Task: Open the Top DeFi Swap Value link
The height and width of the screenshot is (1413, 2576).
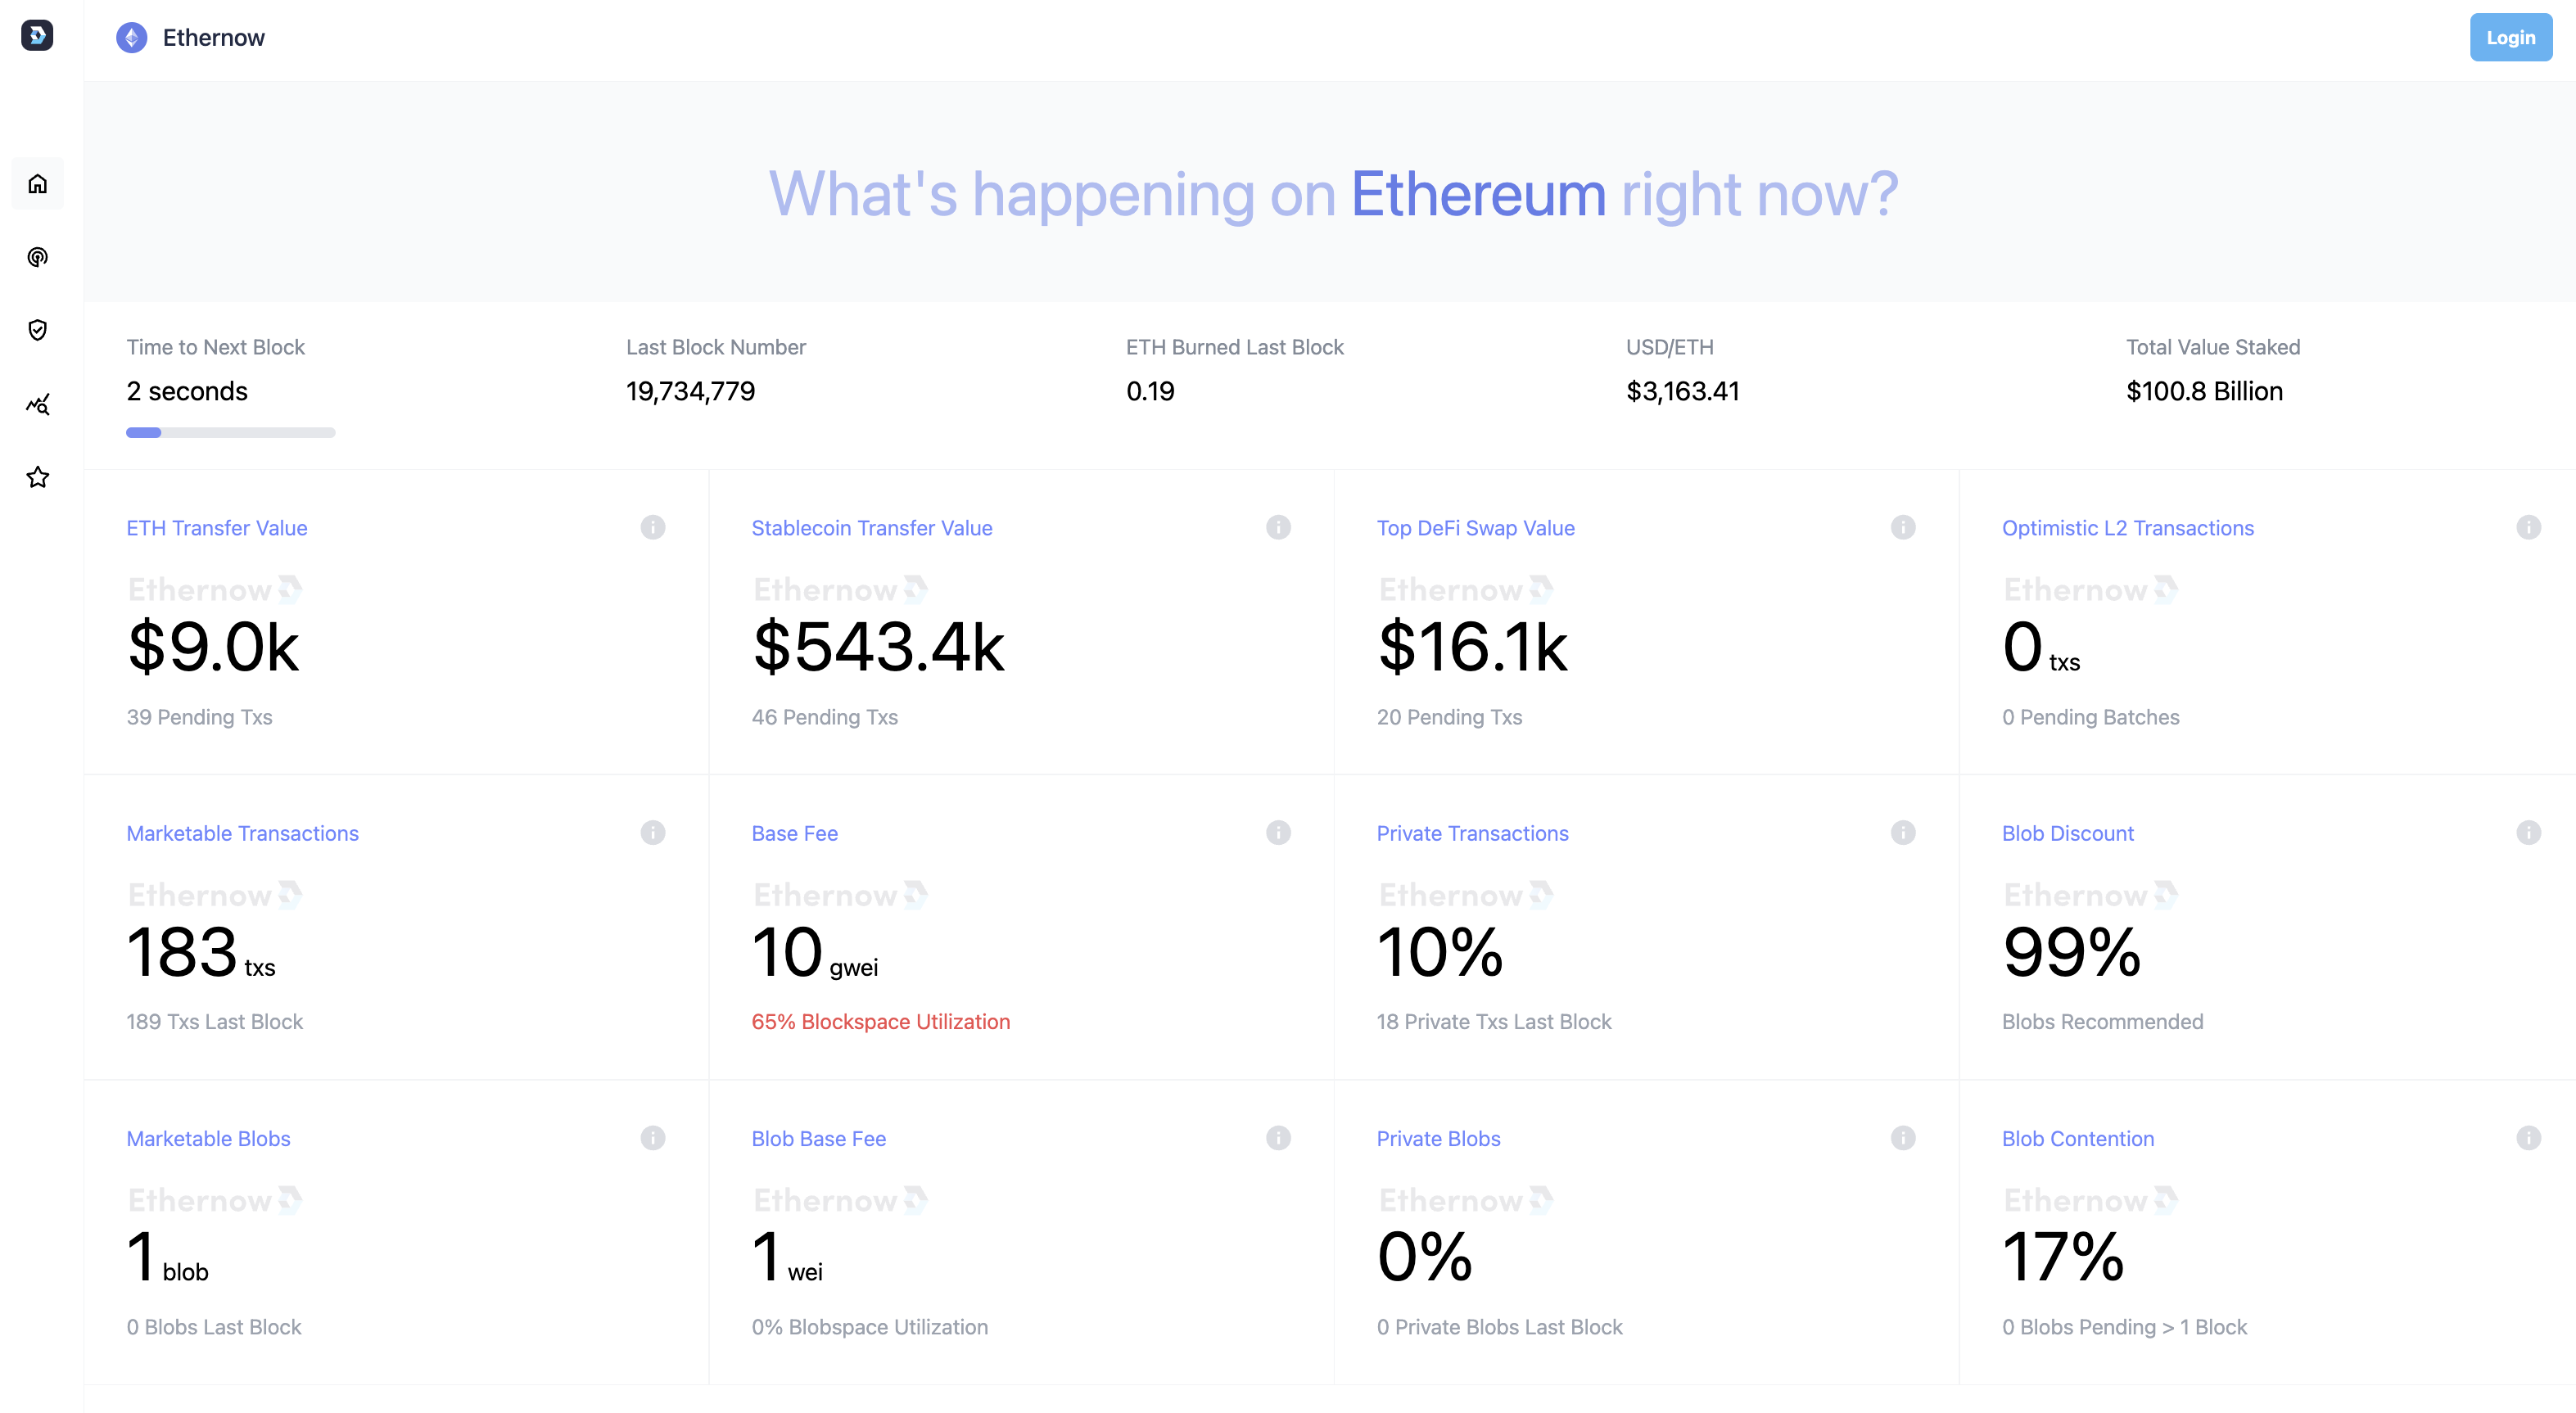Action: [x=1475, y=528]
